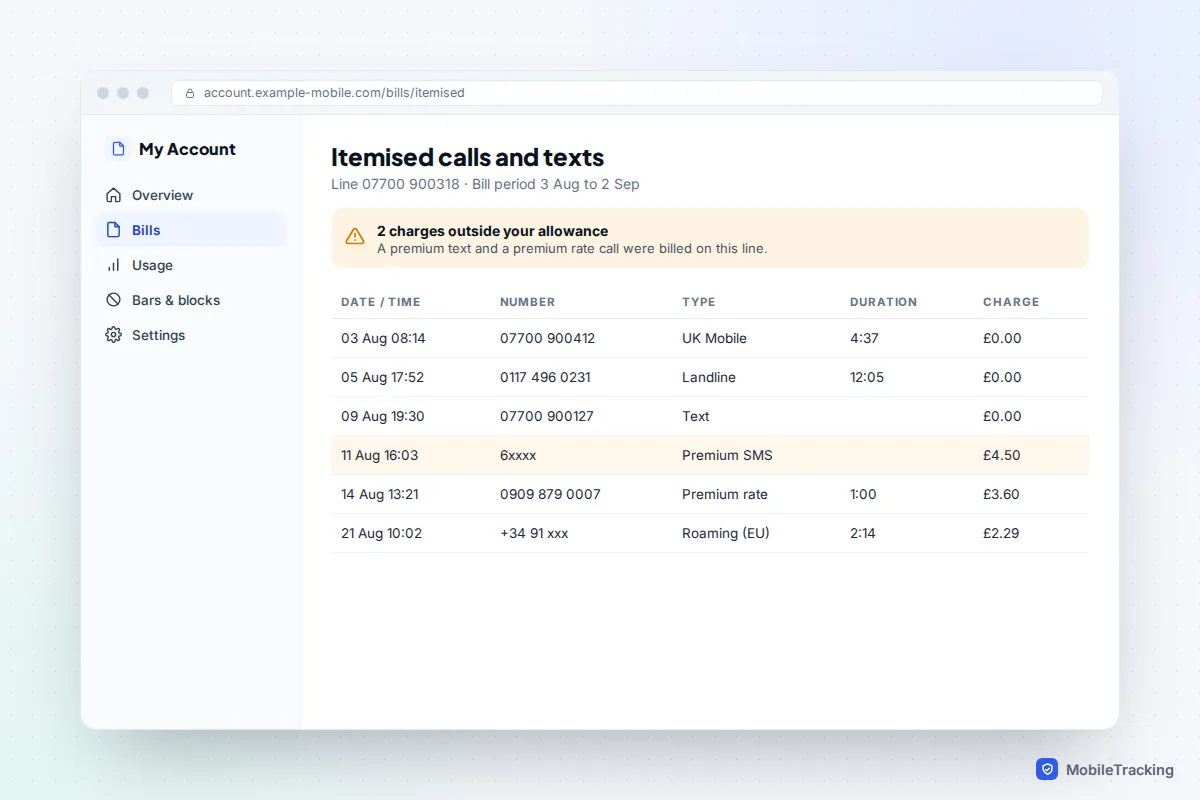Click the My Account document icon
The image size is (1200, 800).
coord(118,149)
